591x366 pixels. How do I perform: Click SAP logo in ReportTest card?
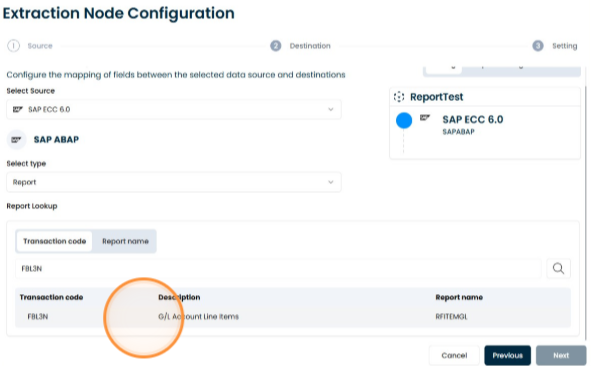pyautogui.click(x=425, y=118)
